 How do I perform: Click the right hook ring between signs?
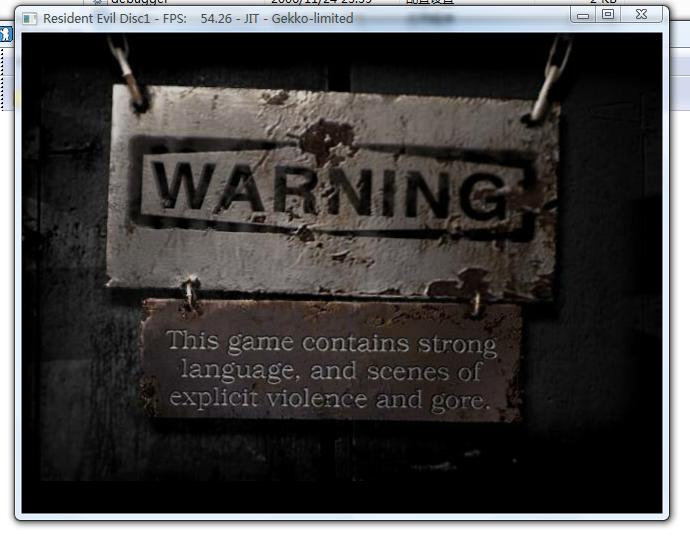pyautogui.click(x=476, y=300)
